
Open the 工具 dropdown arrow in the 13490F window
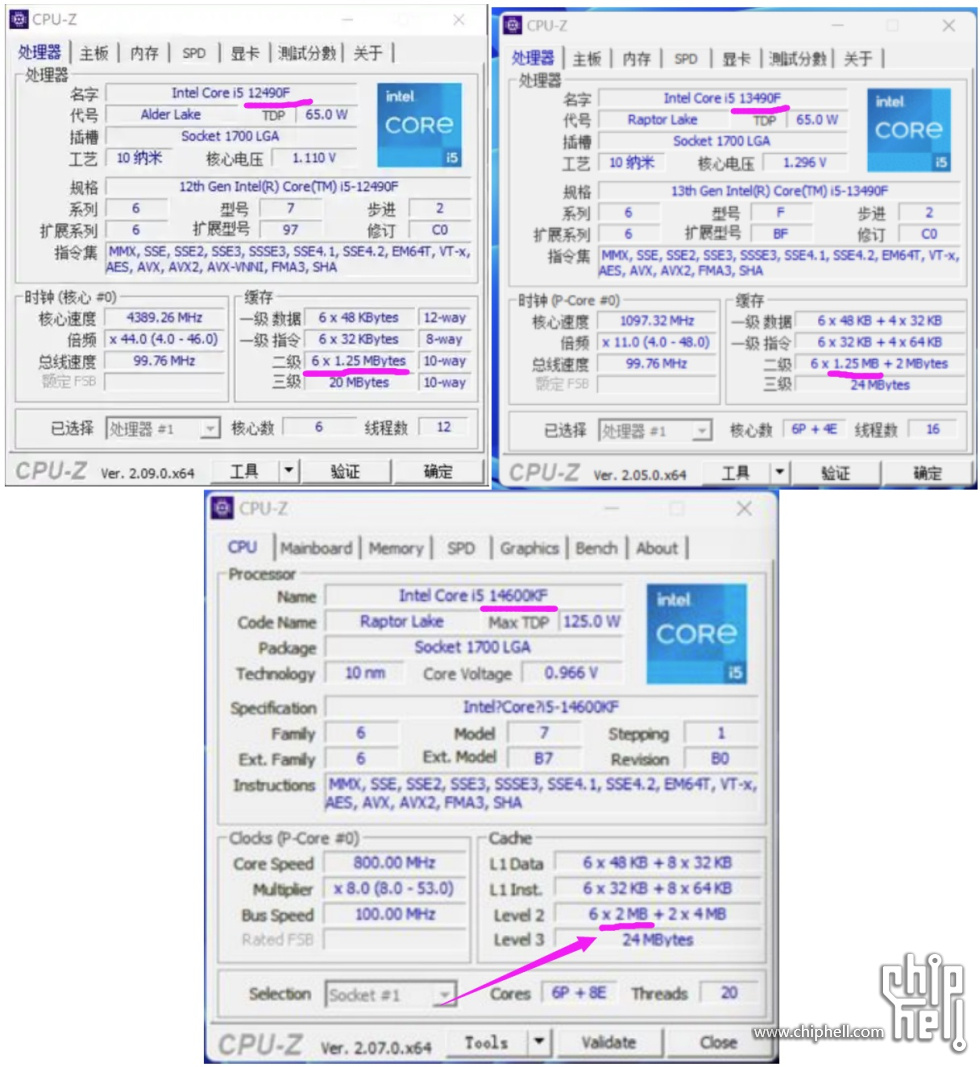coord(780,472)
